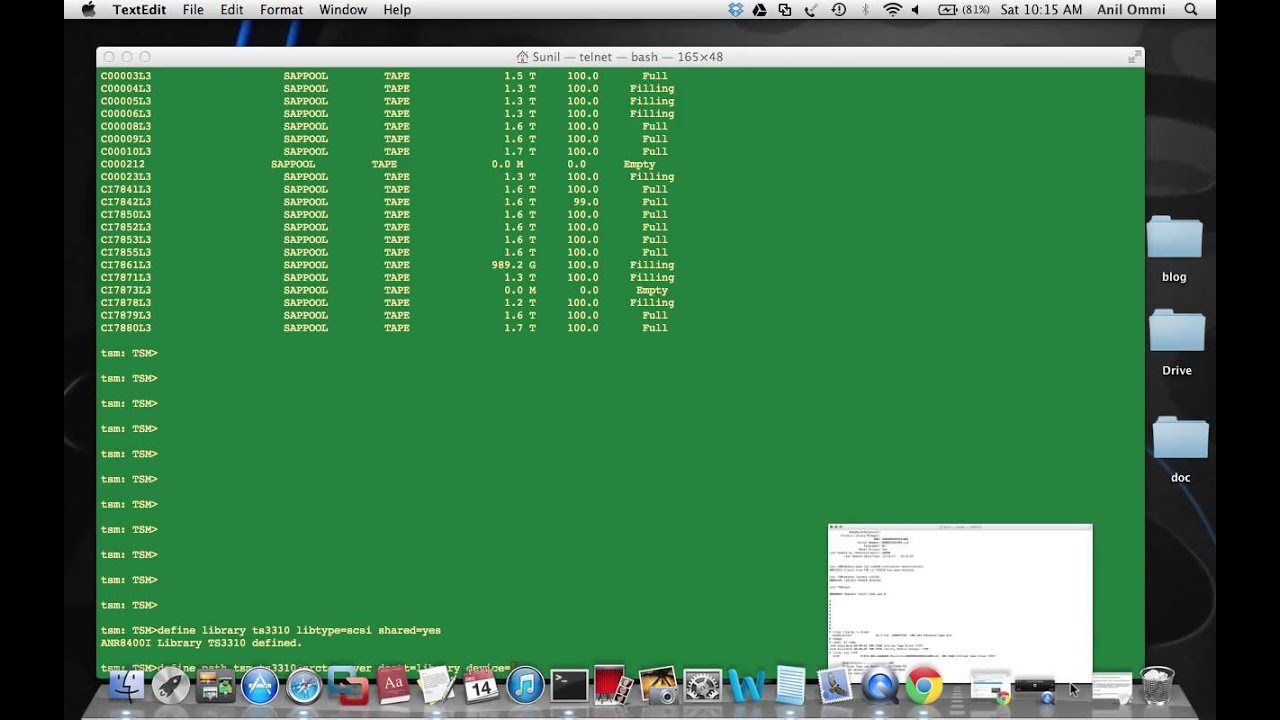Open Bluetooth status menu
Image resolution: width=1280 pixels, height=720 pixels.
pos(866,9)
